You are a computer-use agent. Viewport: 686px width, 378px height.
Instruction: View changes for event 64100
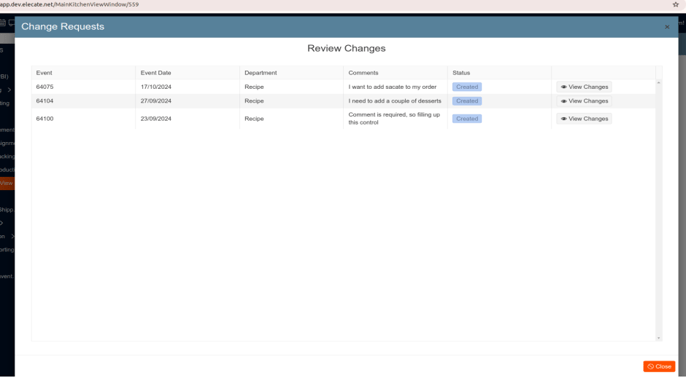click(x=584, y=119)
